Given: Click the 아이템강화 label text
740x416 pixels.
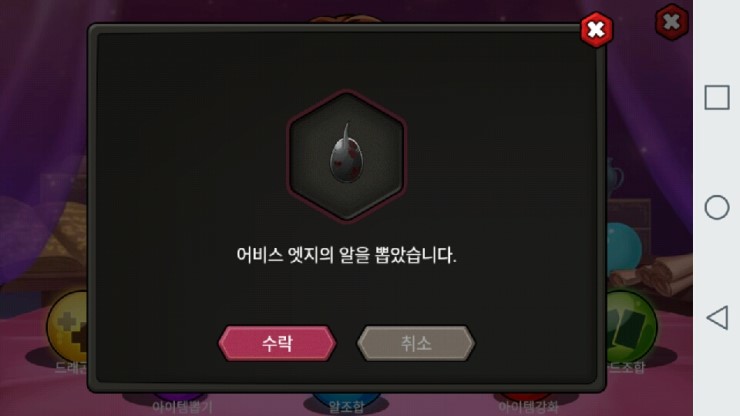Looking at the screenshot, I should point(528,407).
